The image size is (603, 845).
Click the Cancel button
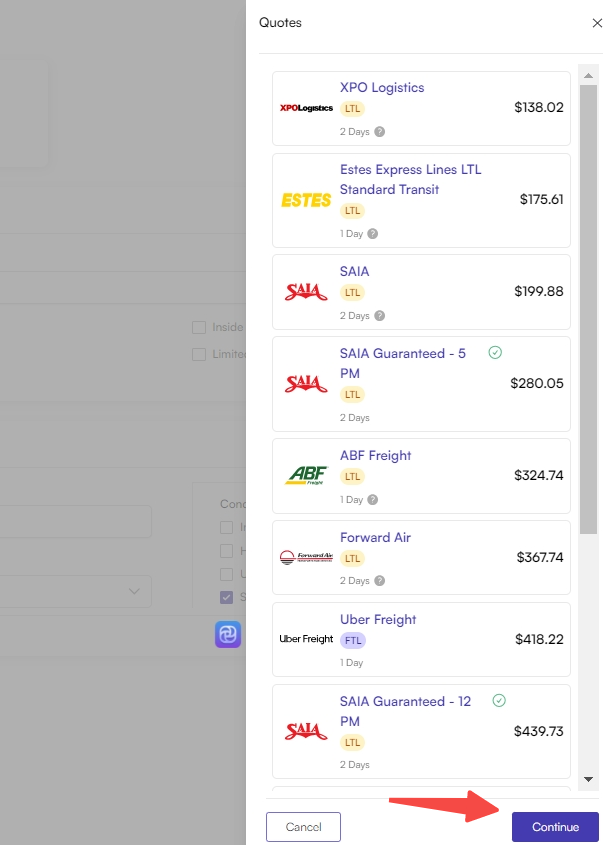(303, 827)
